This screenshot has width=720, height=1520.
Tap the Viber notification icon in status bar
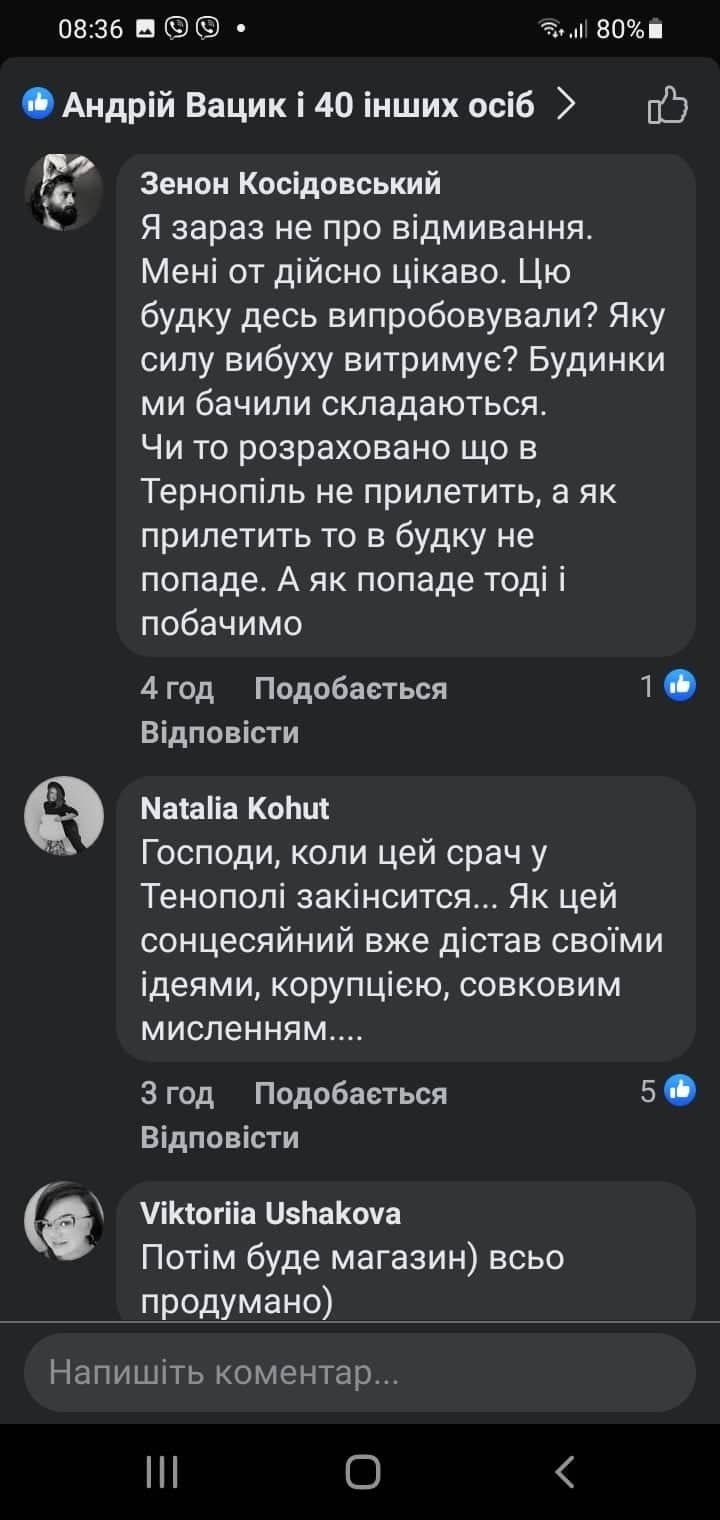tap(177, 29)
